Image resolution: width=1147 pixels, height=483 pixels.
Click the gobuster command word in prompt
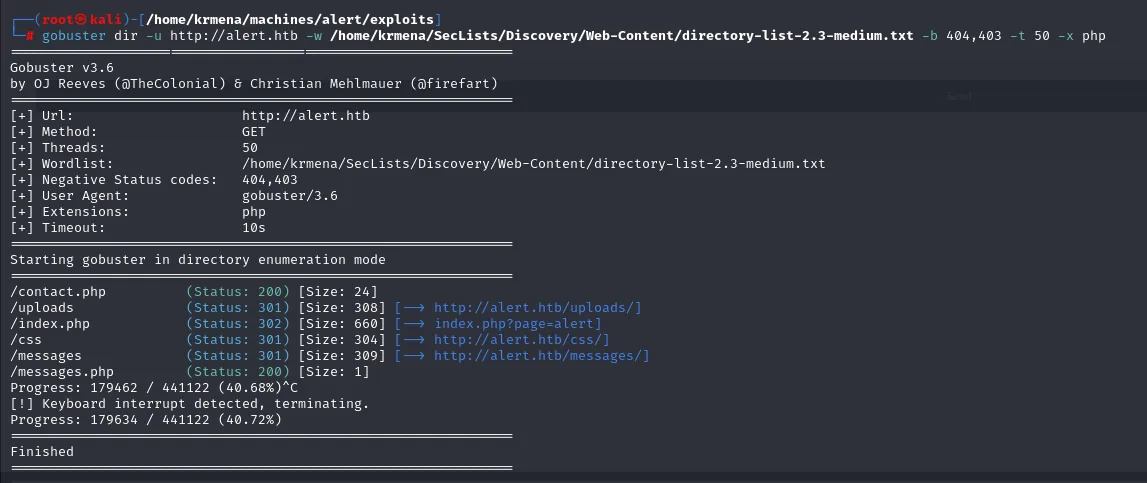coord(74,35)
